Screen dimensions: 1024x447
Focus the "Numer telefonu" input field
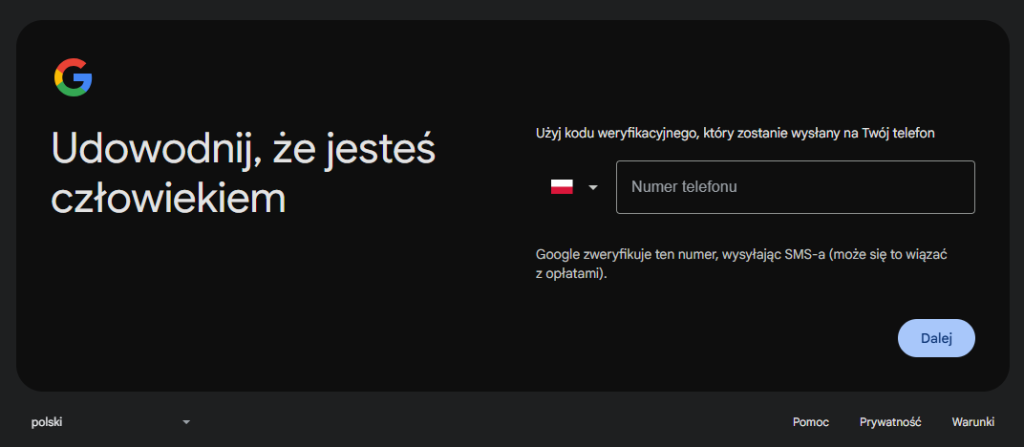coord(795,187)
